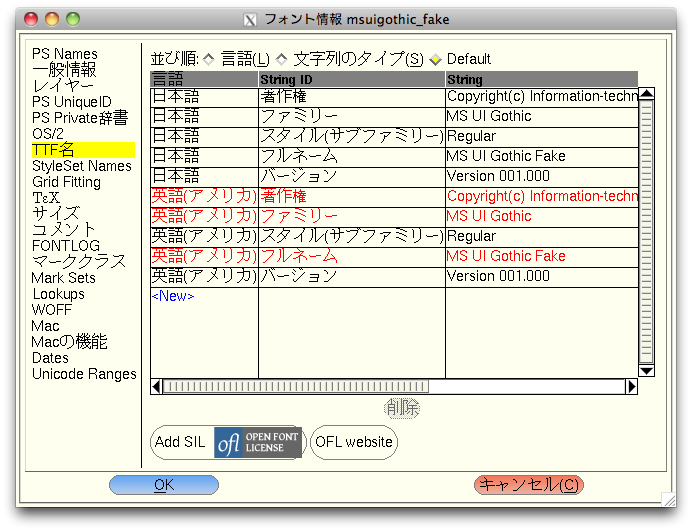The width and height of the screenshot is (692, 531).
Task: Click the X11 icon in title bar
Action: tap(250, 20)
